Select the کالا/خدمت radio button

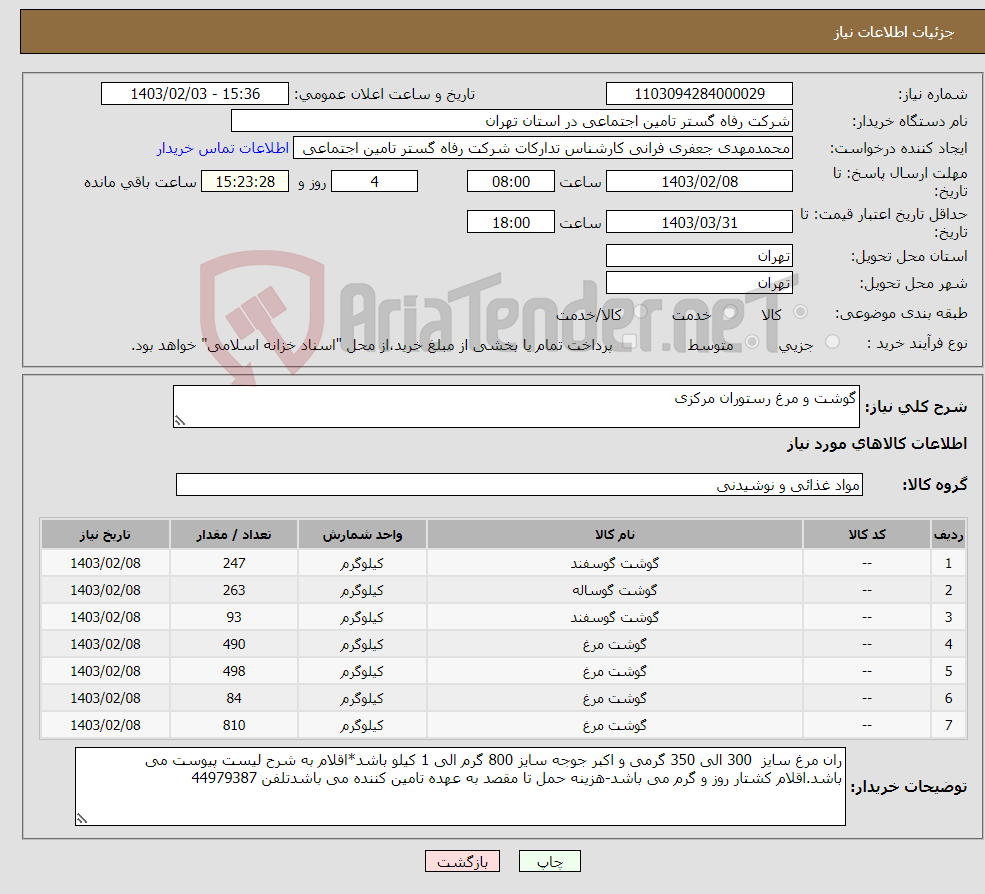point(640,312)
